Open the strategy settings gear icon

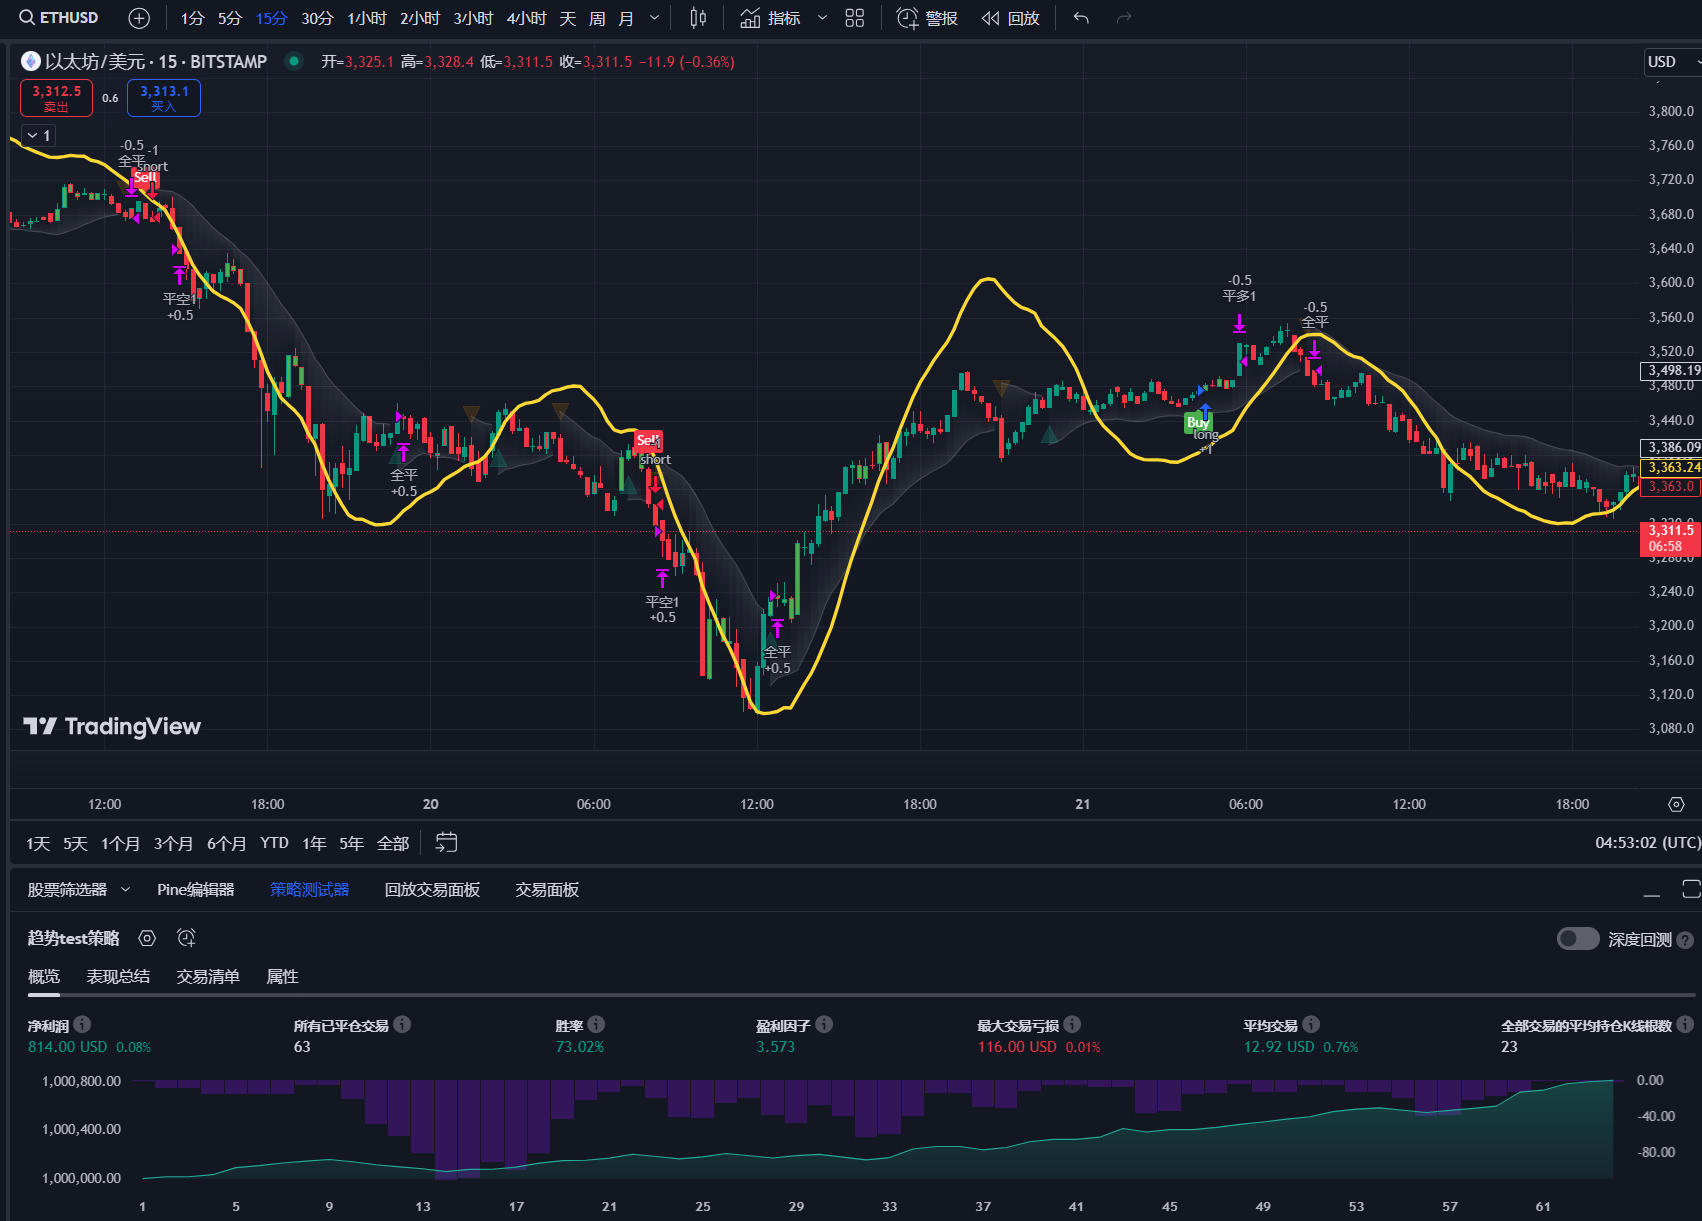tap(147, 938)
